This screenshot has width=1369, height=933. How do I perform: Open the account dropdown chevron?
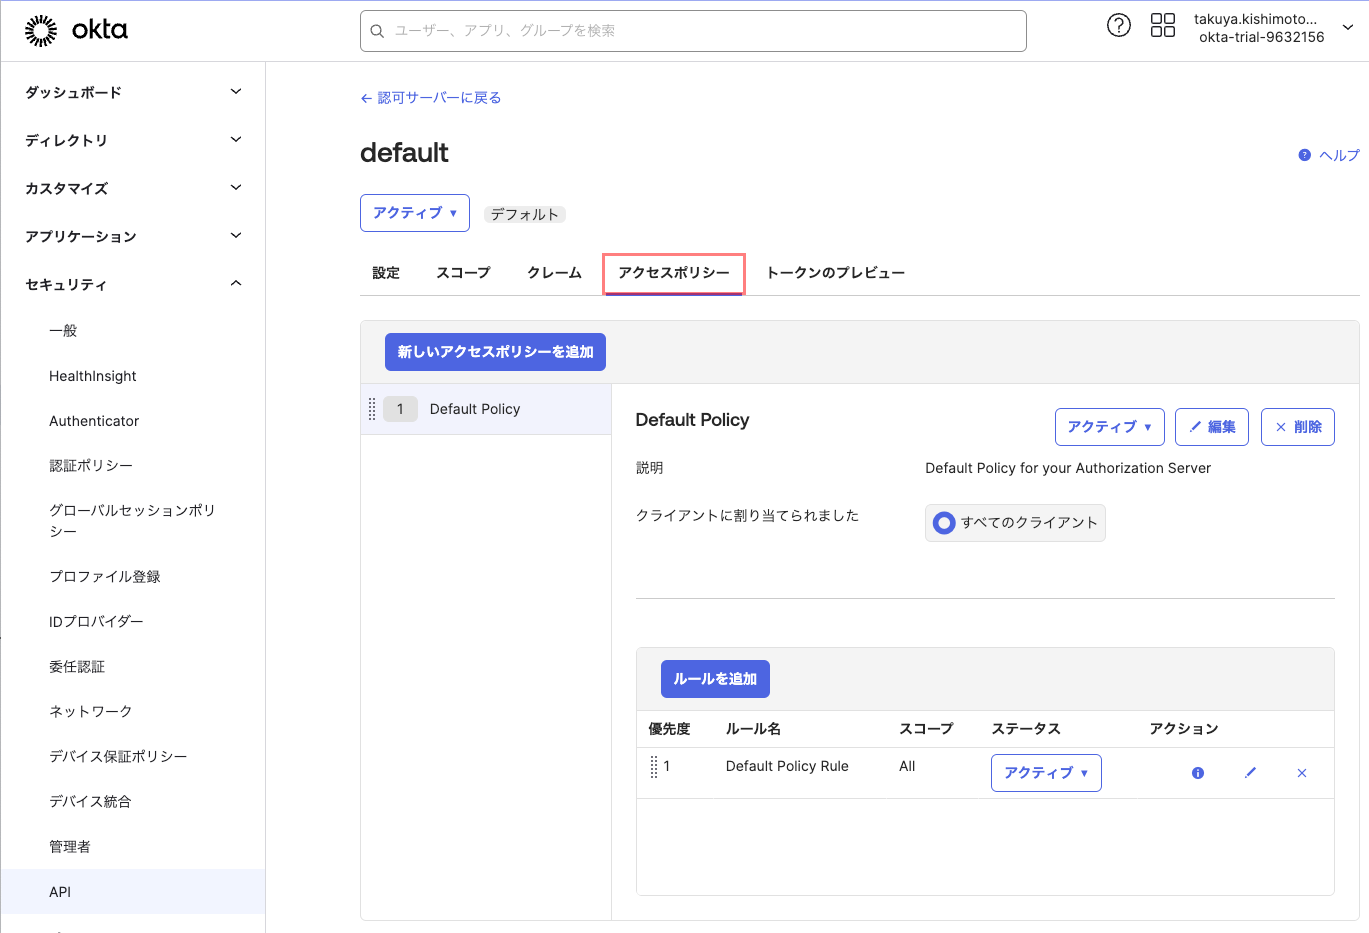pos(1348,28)
